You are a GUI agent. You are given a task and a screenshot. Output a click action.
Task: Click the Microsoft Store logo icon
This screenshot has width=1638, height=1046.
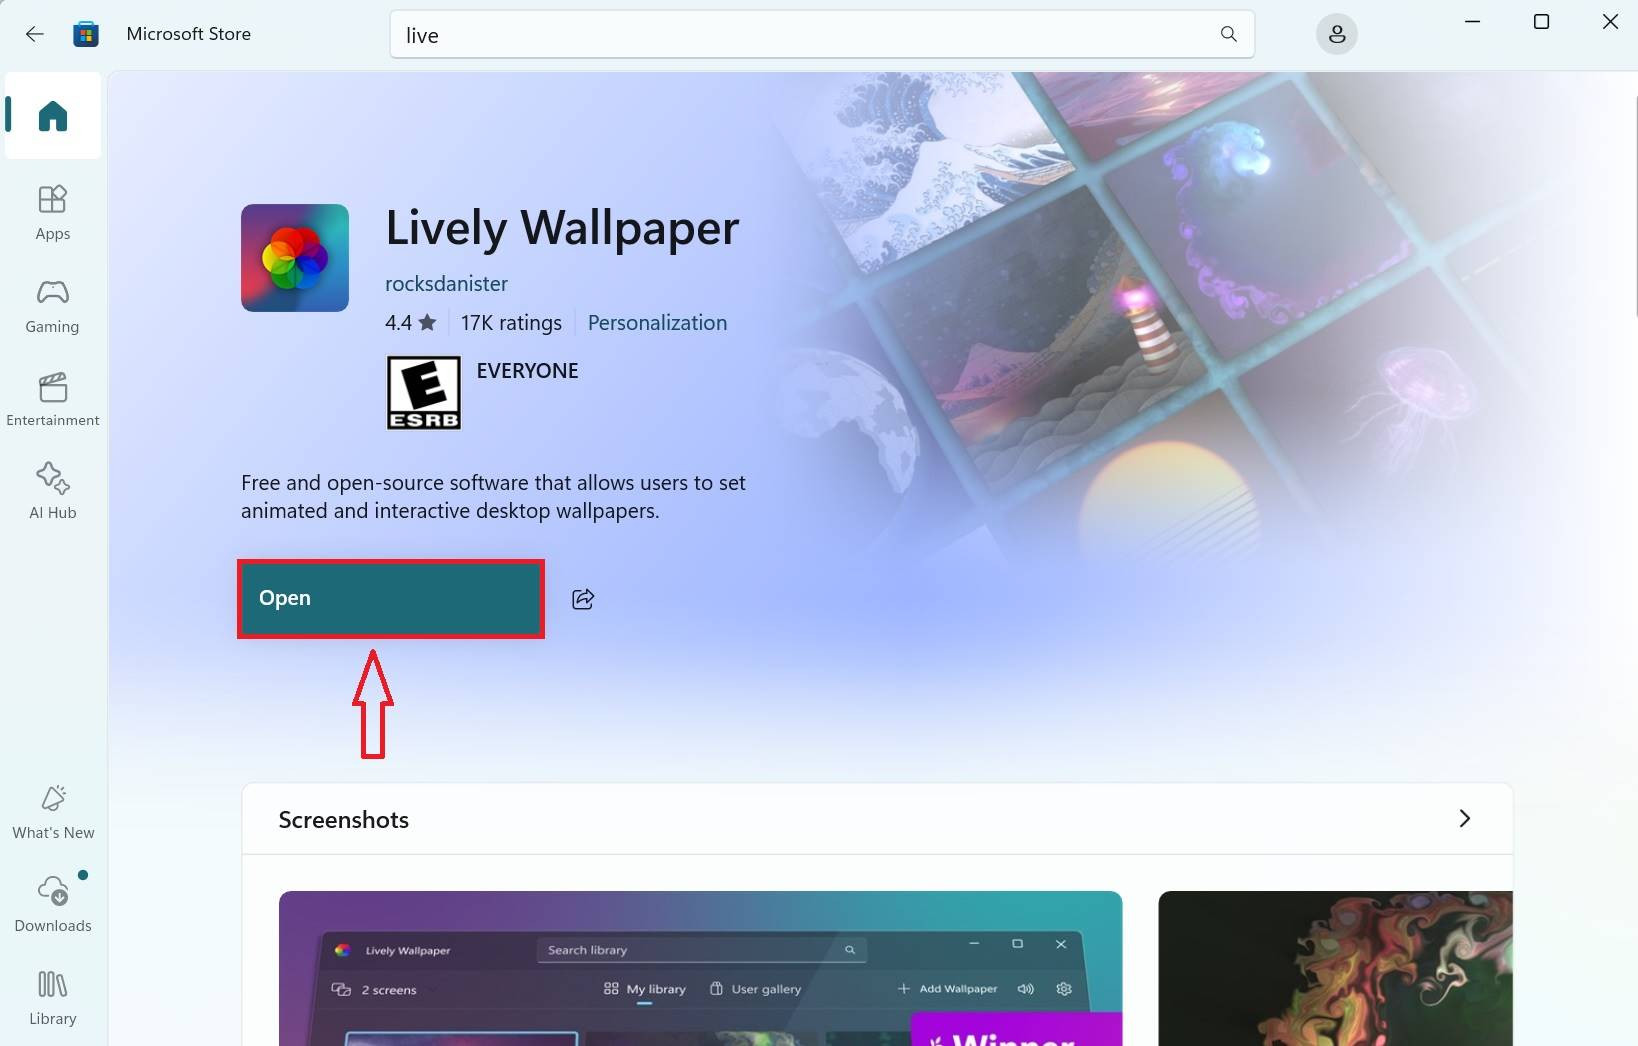click(x=86, y=34)
